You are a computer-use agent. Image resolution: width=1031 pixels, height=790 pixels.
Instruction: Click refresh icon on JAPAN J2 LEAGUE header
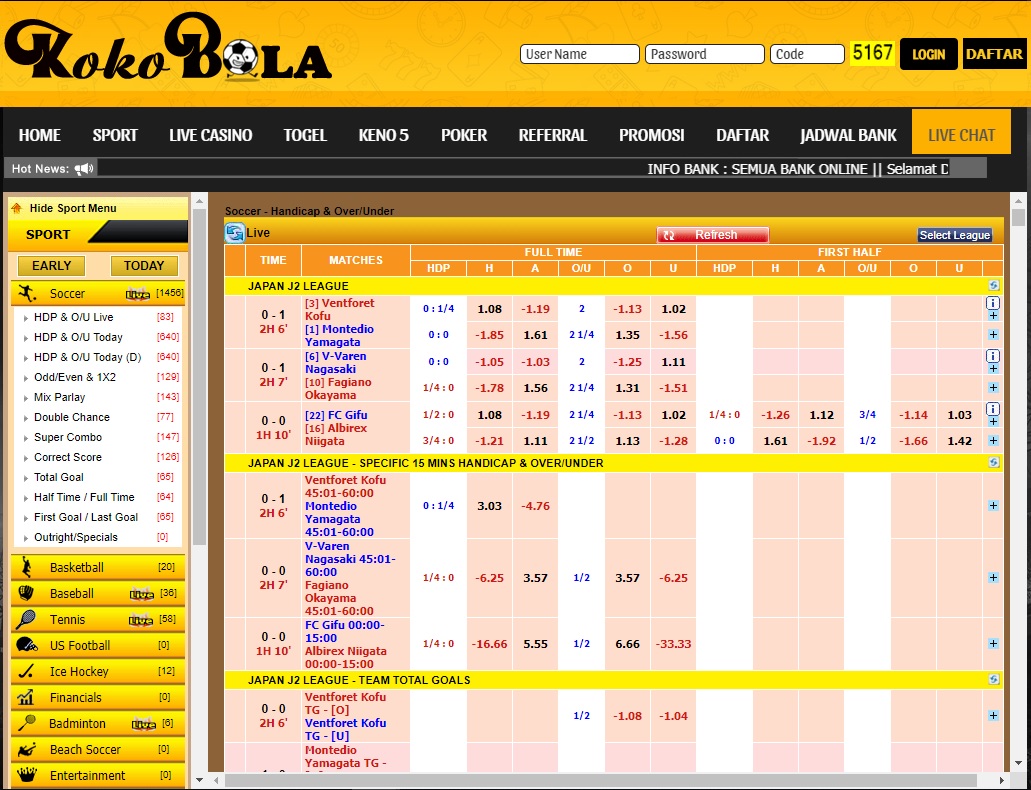click(x=994, y=285)
